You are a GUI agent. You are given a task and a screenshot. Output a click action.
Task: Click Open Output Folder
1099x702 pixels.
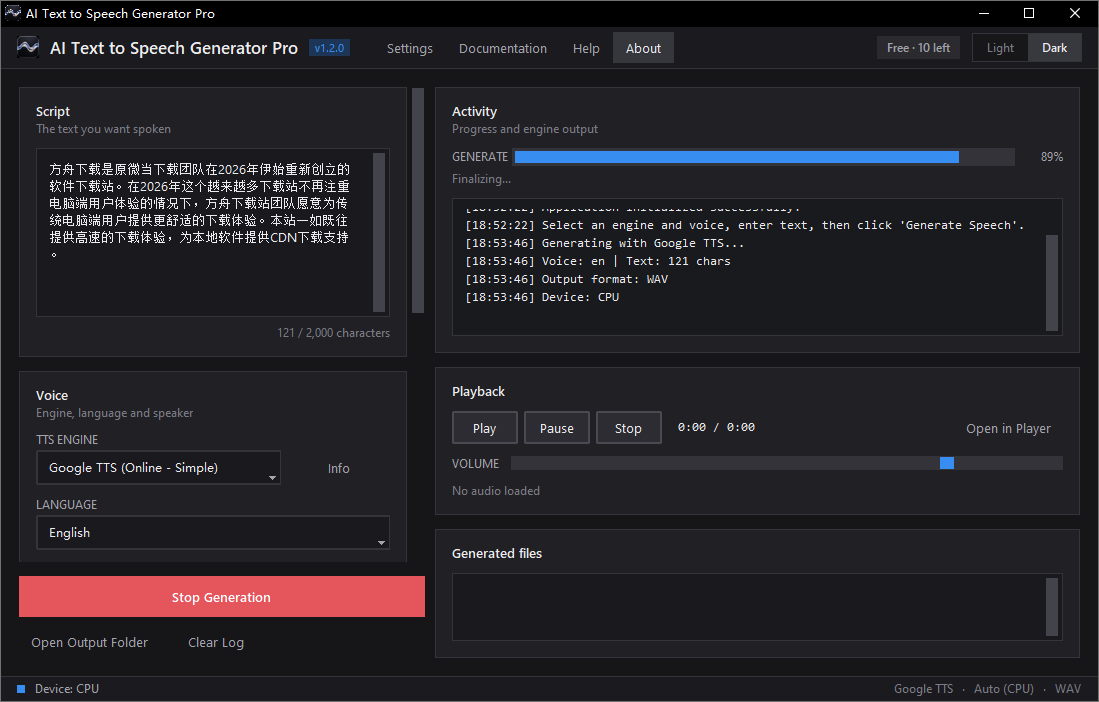click(90, 642)
